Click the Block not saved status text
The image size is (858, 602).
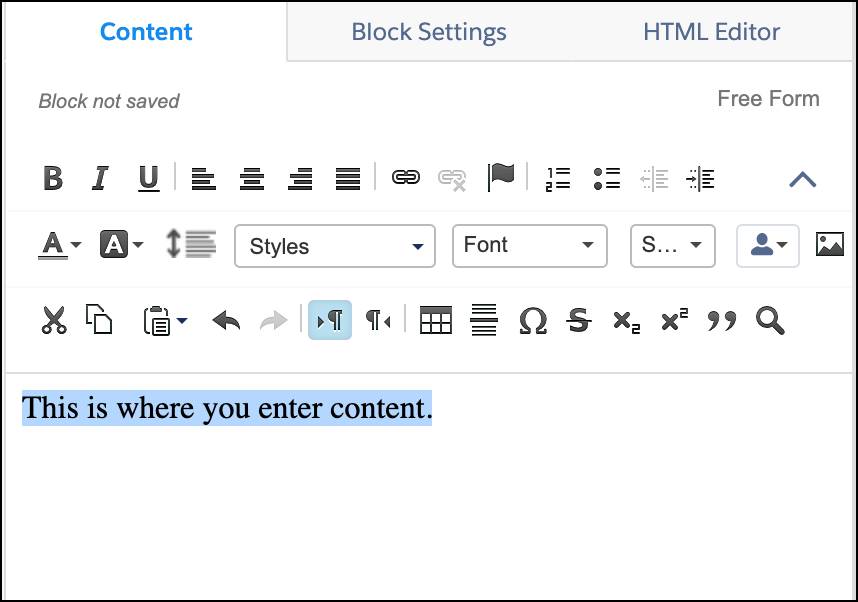tap(109, 101)
